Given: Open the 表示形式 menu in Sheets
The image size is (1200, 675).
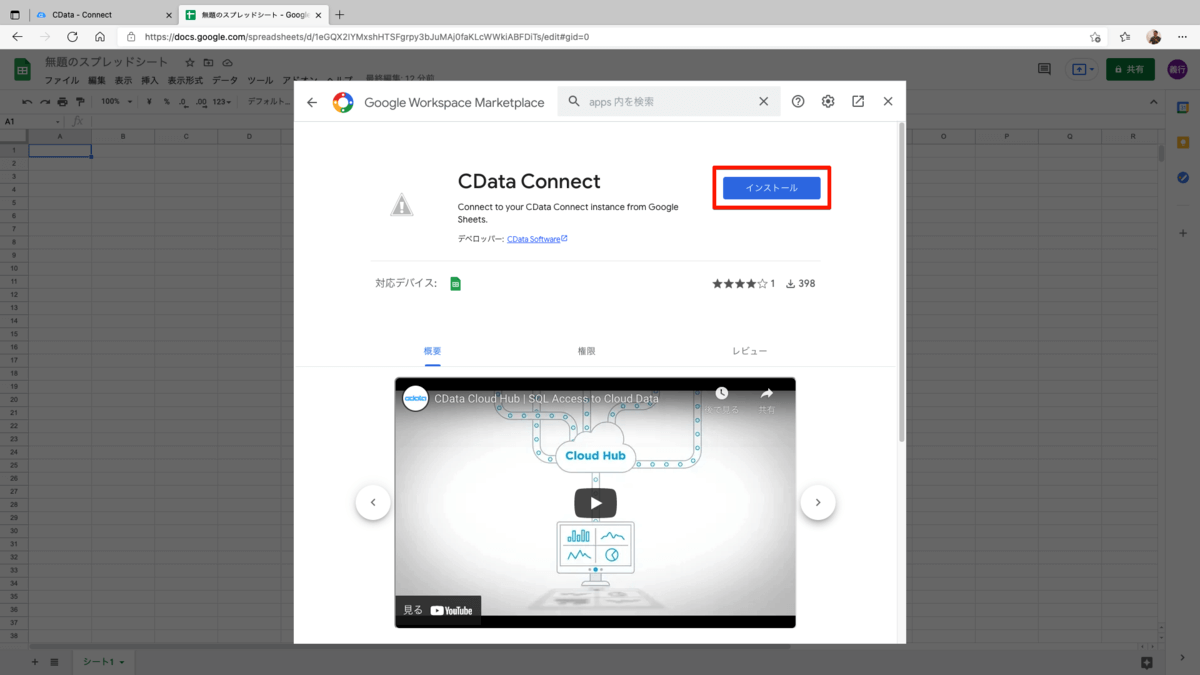Looking at the screenshot, I should point(185,80).
